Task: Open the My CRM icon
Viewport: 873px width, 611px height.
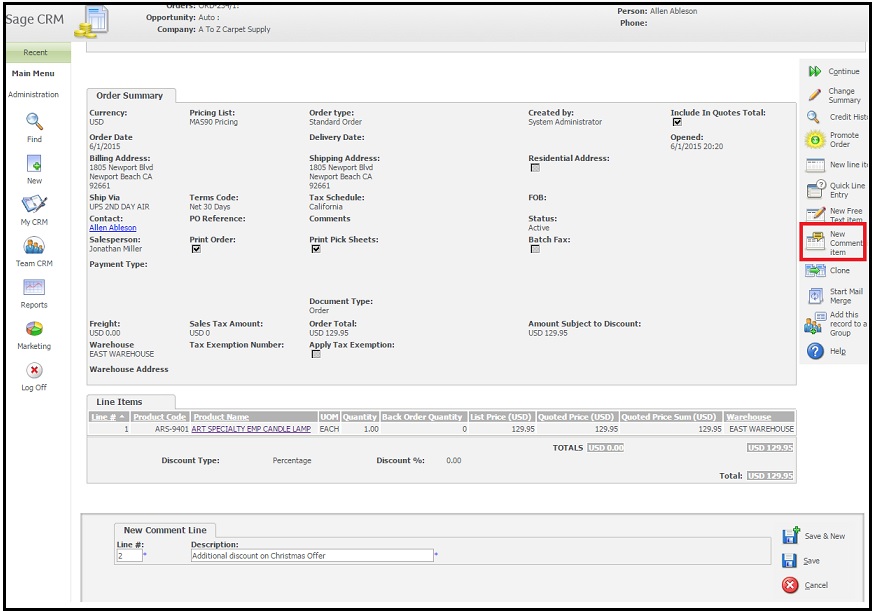Action: [x=34, y=204]
